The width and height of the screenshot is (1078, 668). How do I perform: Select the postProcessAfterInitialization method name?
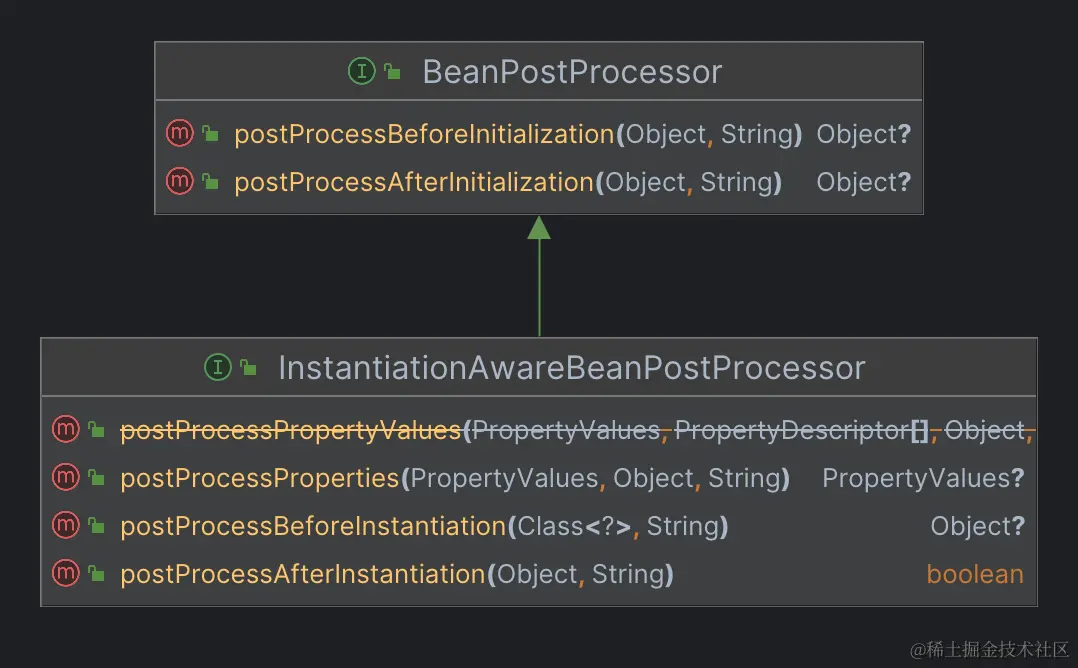(x=414, y=182)
